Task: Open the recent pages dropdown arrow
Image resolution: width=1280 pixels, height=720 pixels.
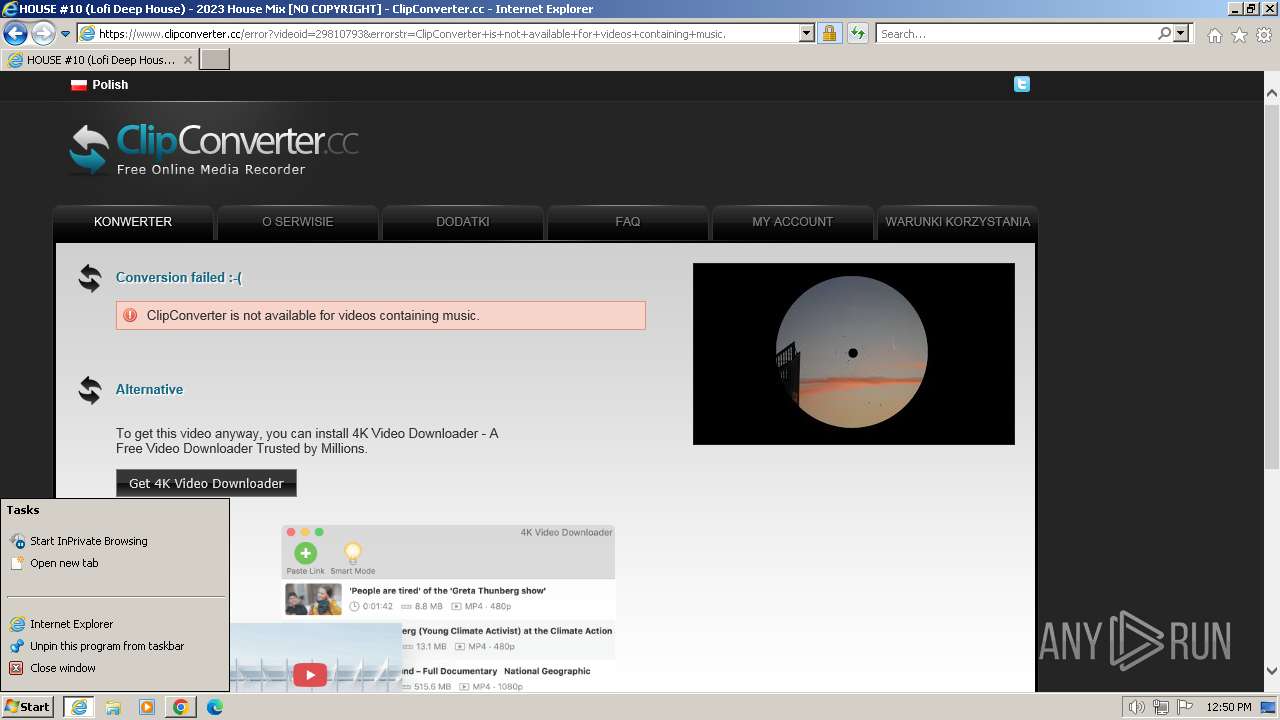Action: pos(66,34)
